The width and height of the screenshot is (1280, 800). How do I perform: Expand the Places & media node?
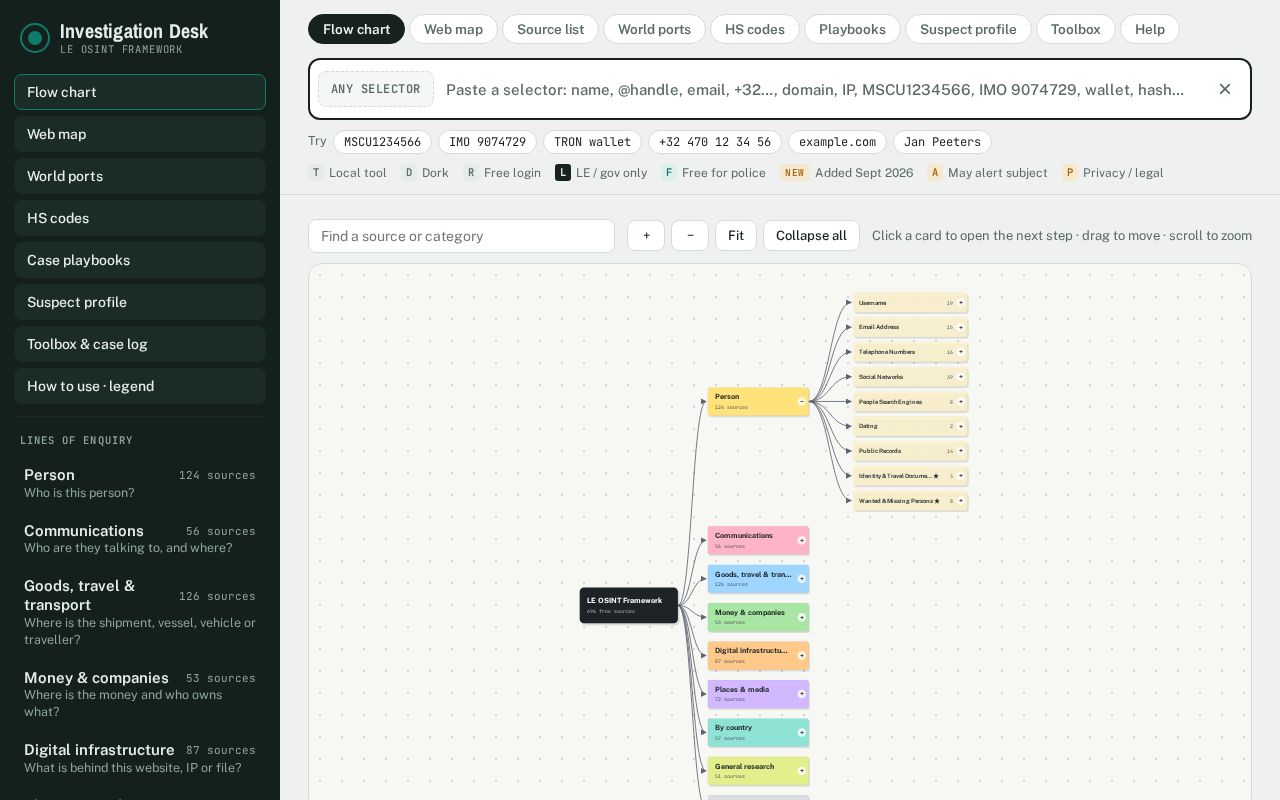tap(801, 694)
